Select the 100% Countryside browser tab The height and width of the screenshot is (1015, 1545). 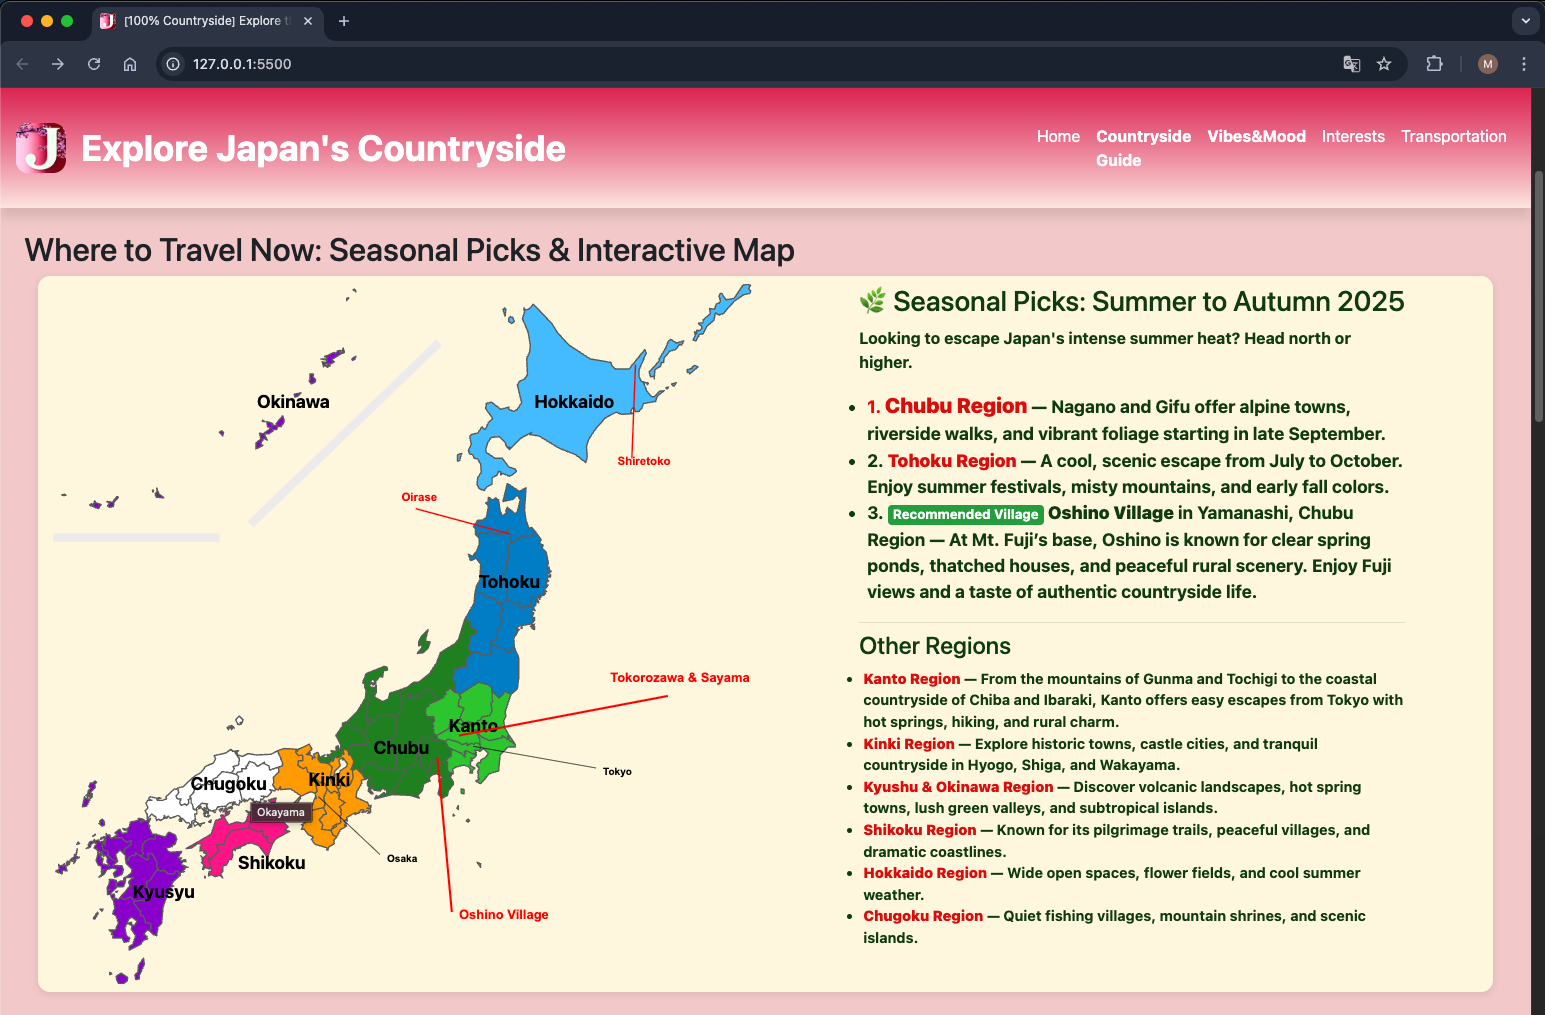pyautogui.click(x=208, y=21)
